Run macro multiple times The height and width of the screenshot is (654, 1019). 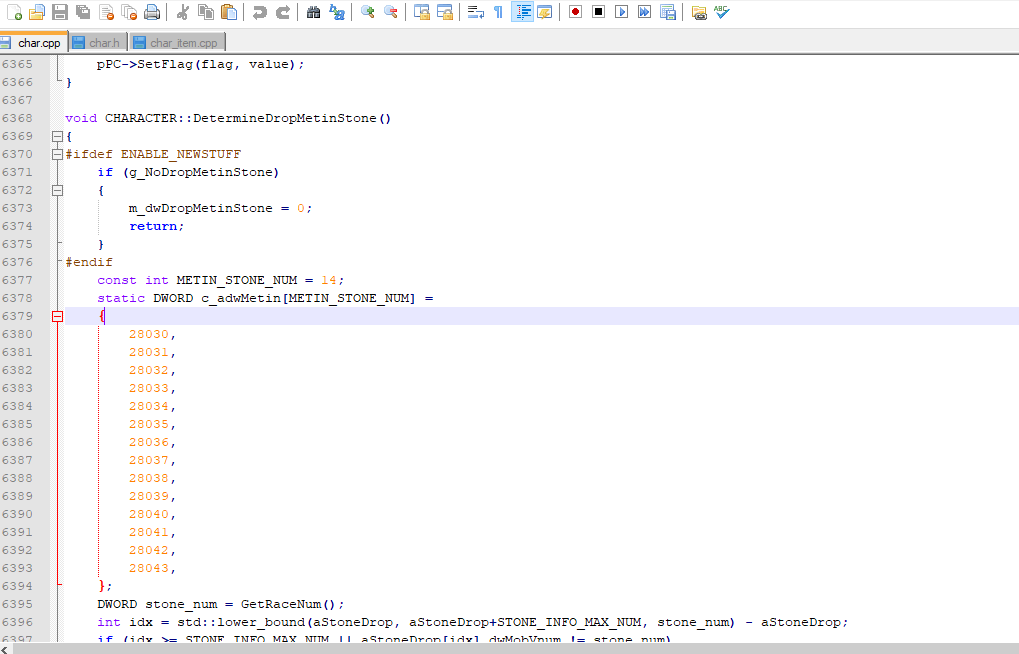click(x=644, y=12)
